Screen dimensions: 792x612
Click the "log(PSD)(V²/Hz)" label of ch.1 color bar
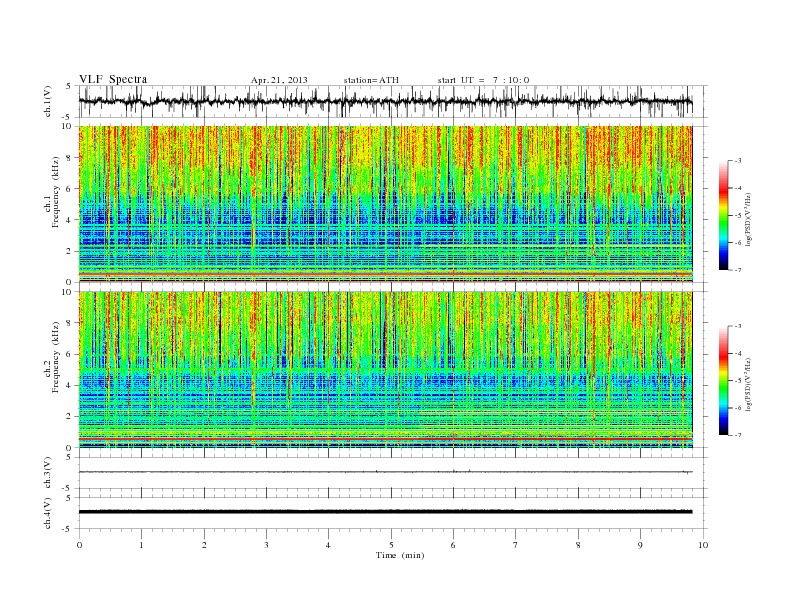[x=749, y=218]
